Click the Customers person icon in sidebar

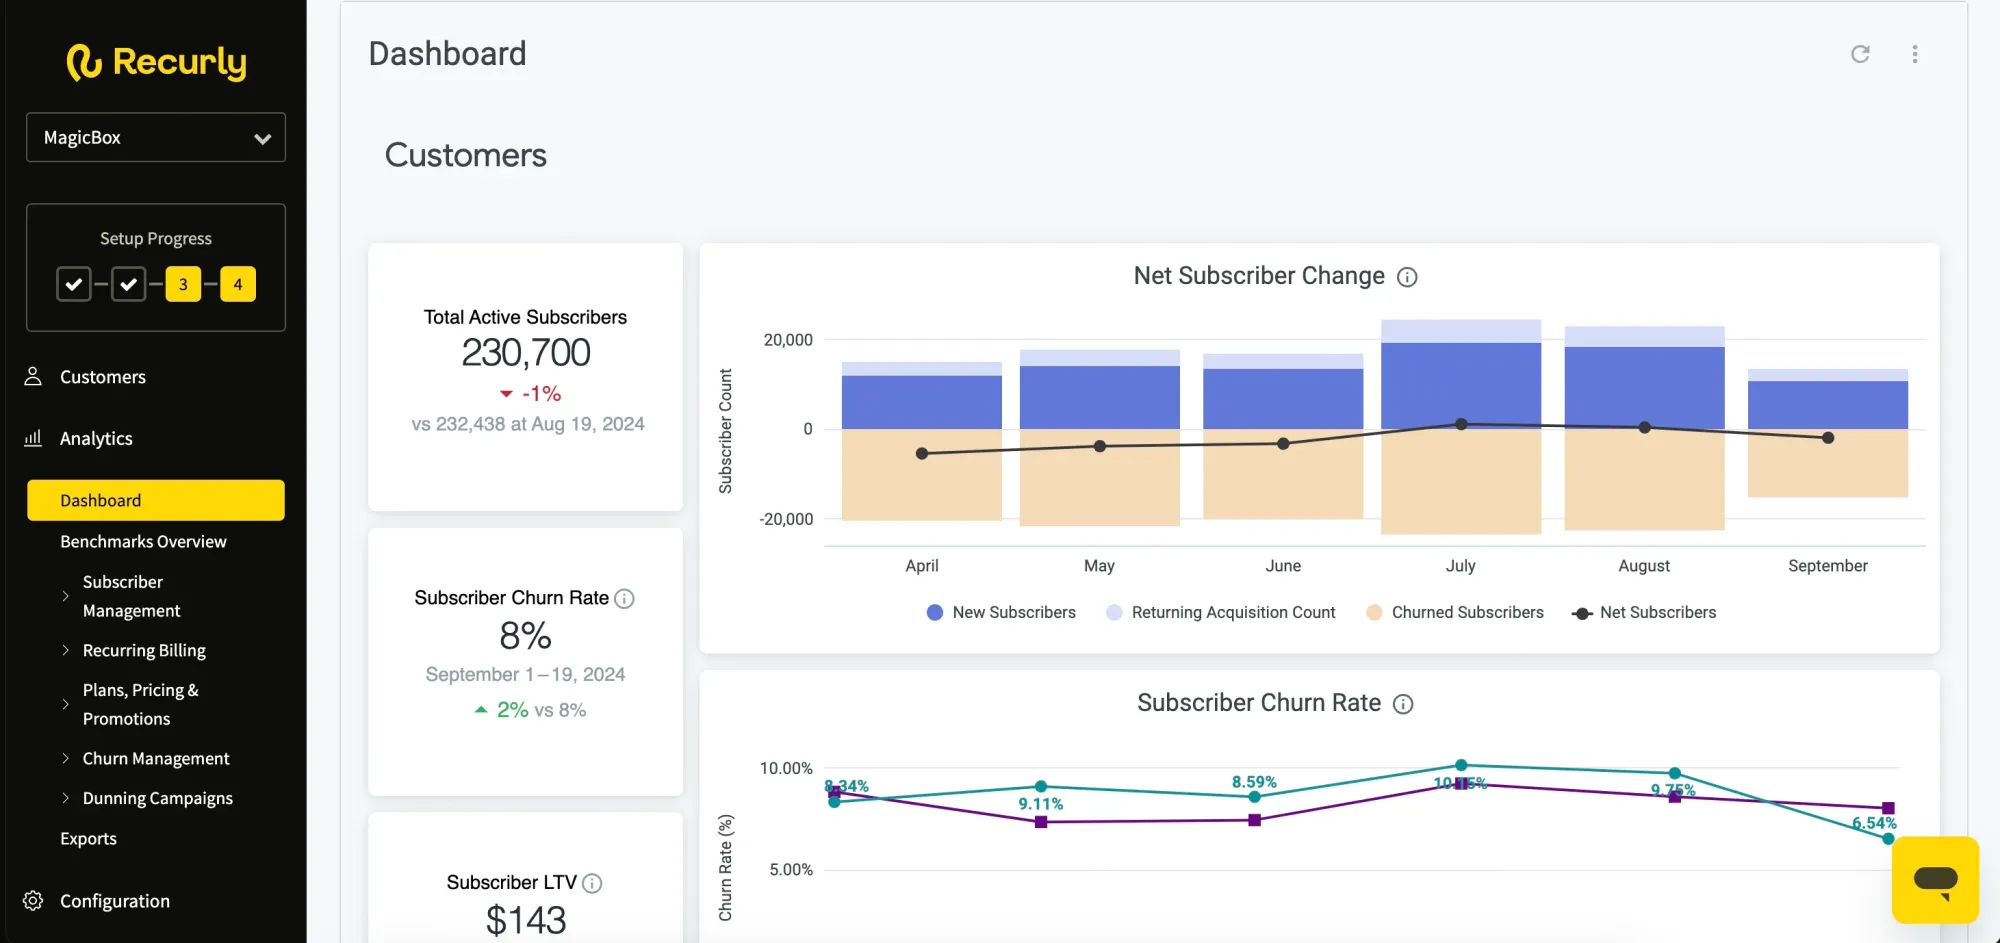point(33,376)
